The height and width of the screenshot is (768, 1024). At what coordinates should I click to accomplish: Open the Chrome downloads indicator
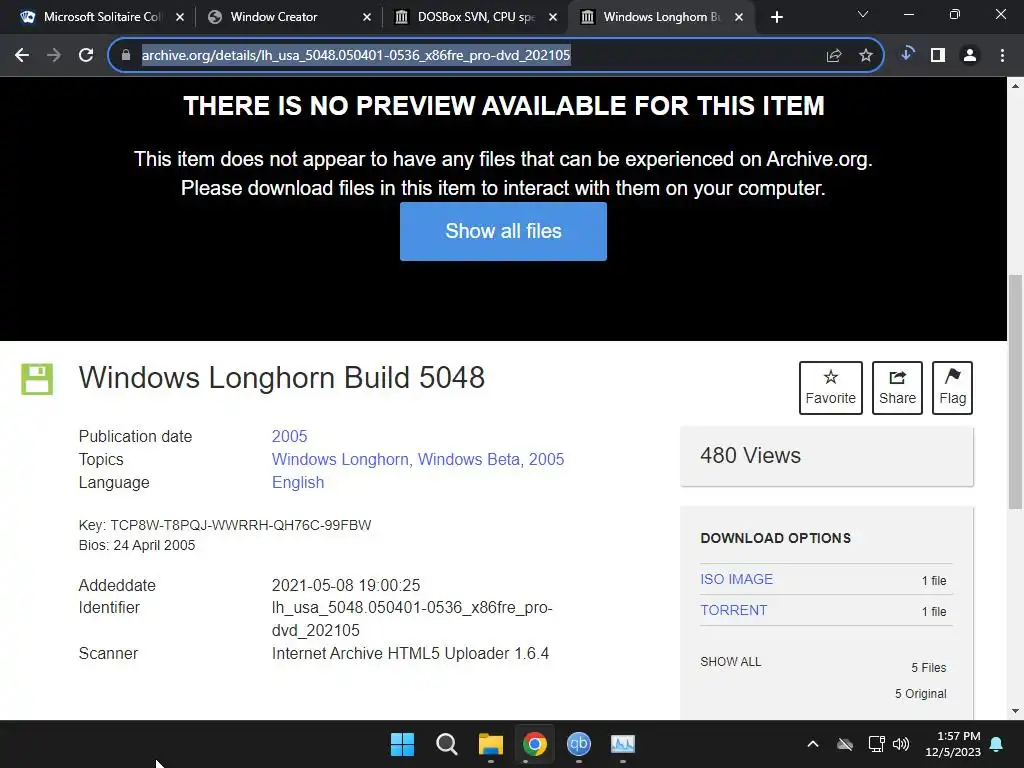tap(906, 54)
